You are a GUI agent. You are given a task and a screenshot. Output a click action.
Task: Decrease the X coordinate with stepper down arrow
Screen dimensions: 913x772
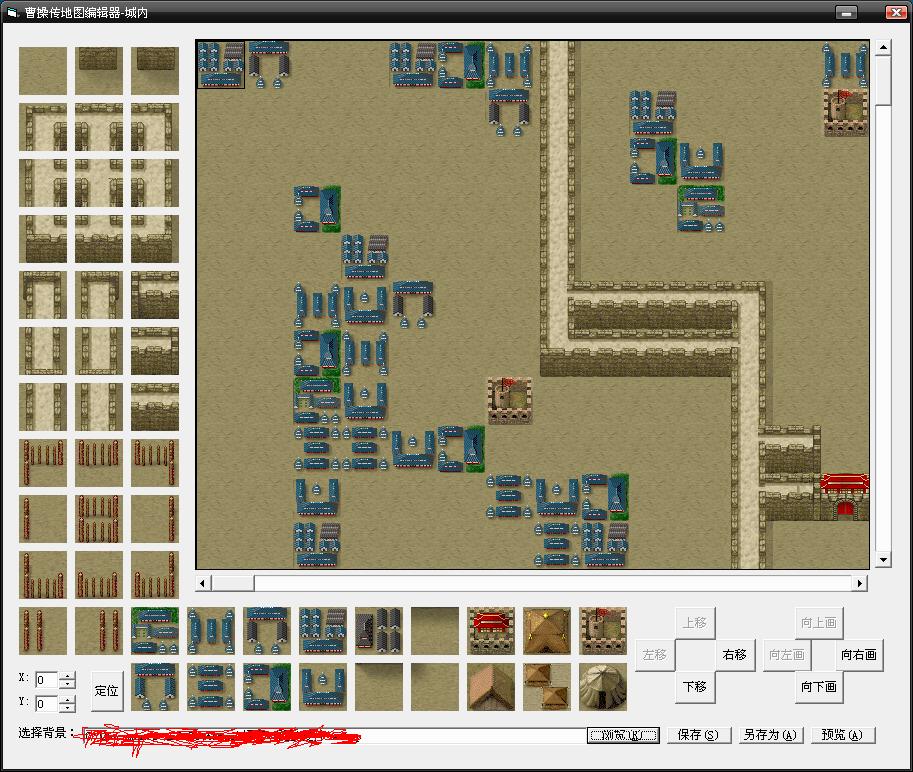pyautogui.click(x=68, y=684)
